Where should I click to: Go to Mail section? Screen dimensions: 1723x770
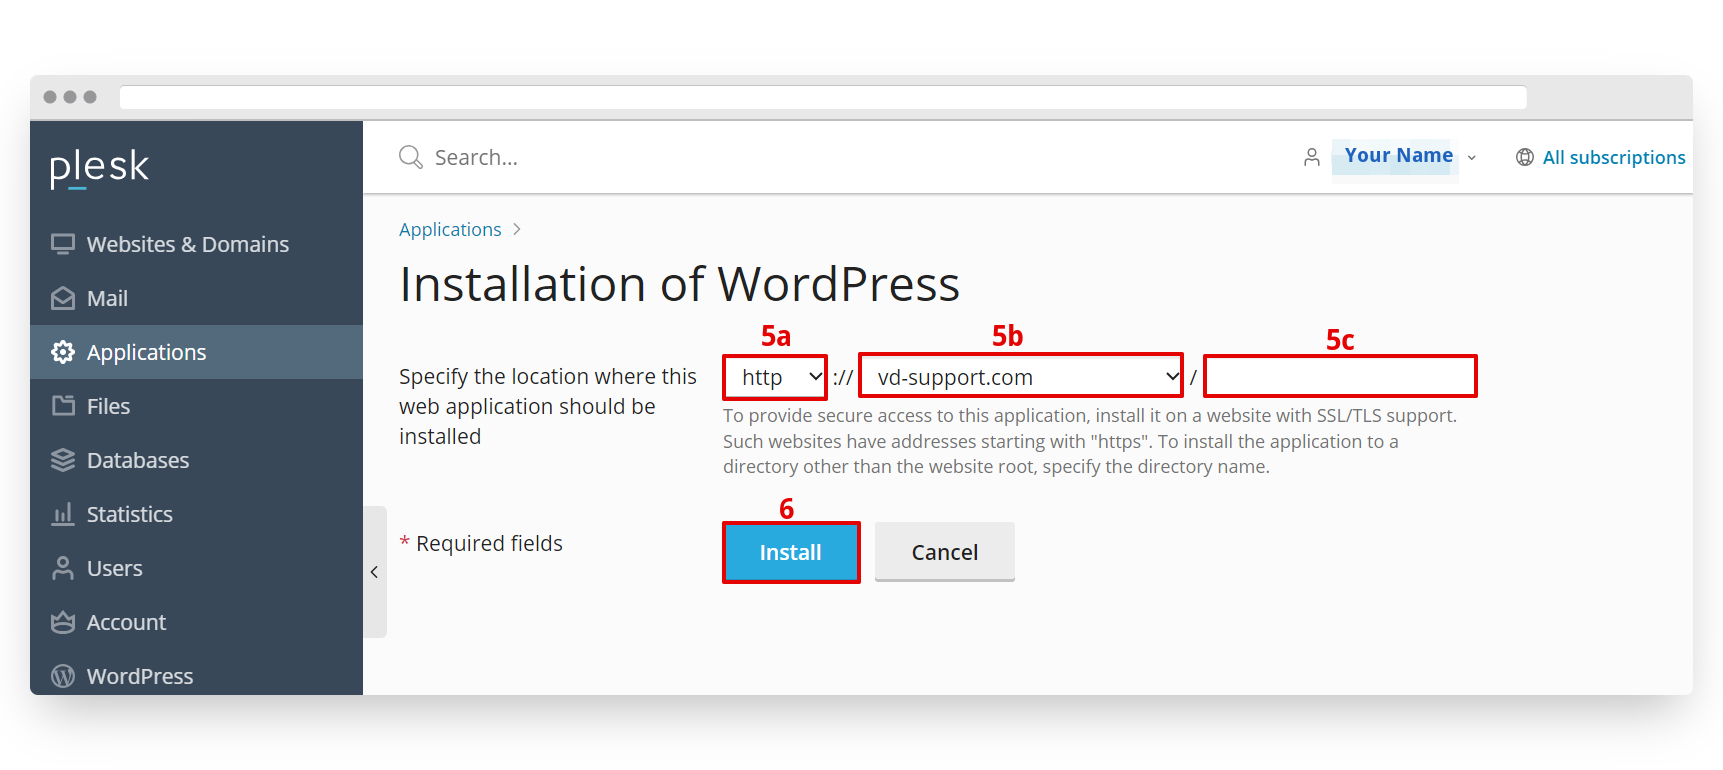tap(196, 298)
